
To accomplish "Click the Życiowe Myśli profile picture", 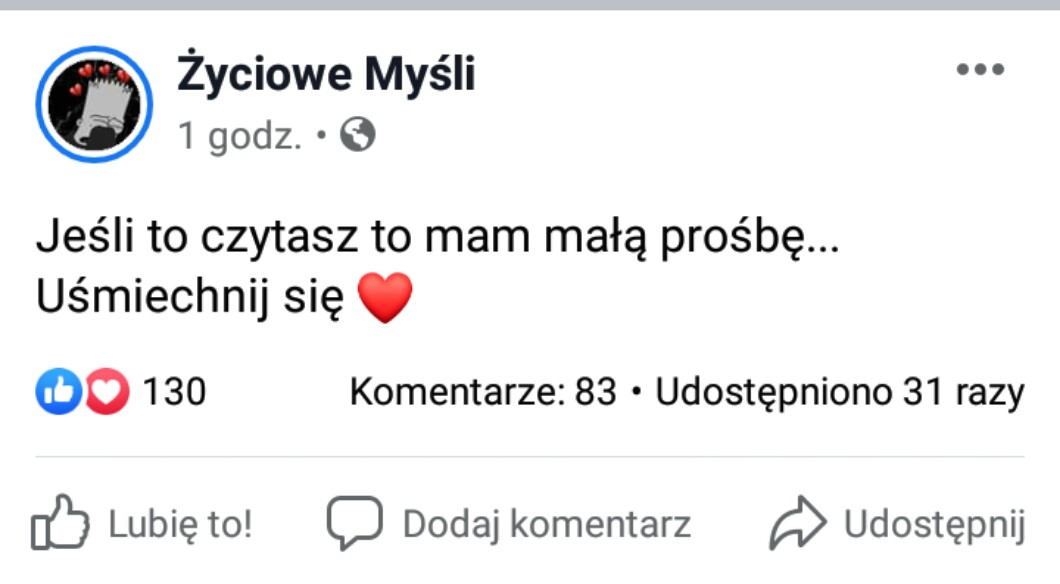I will point(94,104).
